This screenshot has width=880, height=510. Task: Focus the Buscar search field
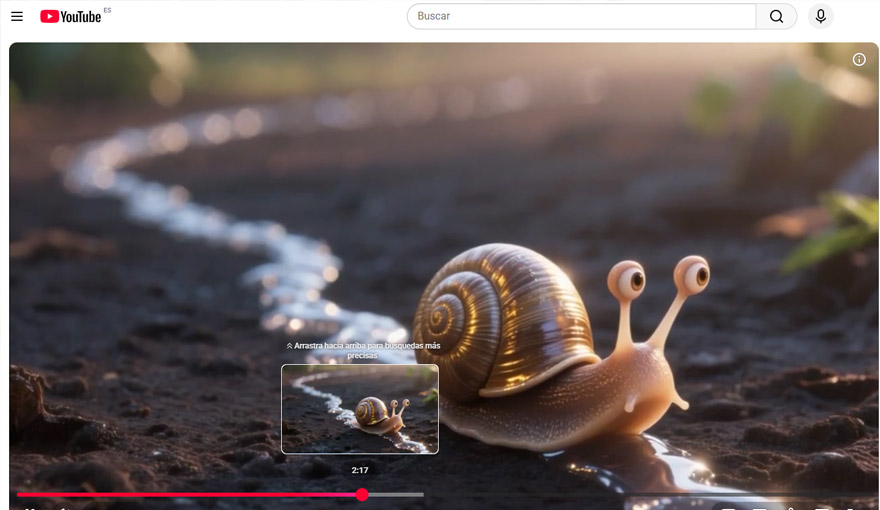click(580, 17)
